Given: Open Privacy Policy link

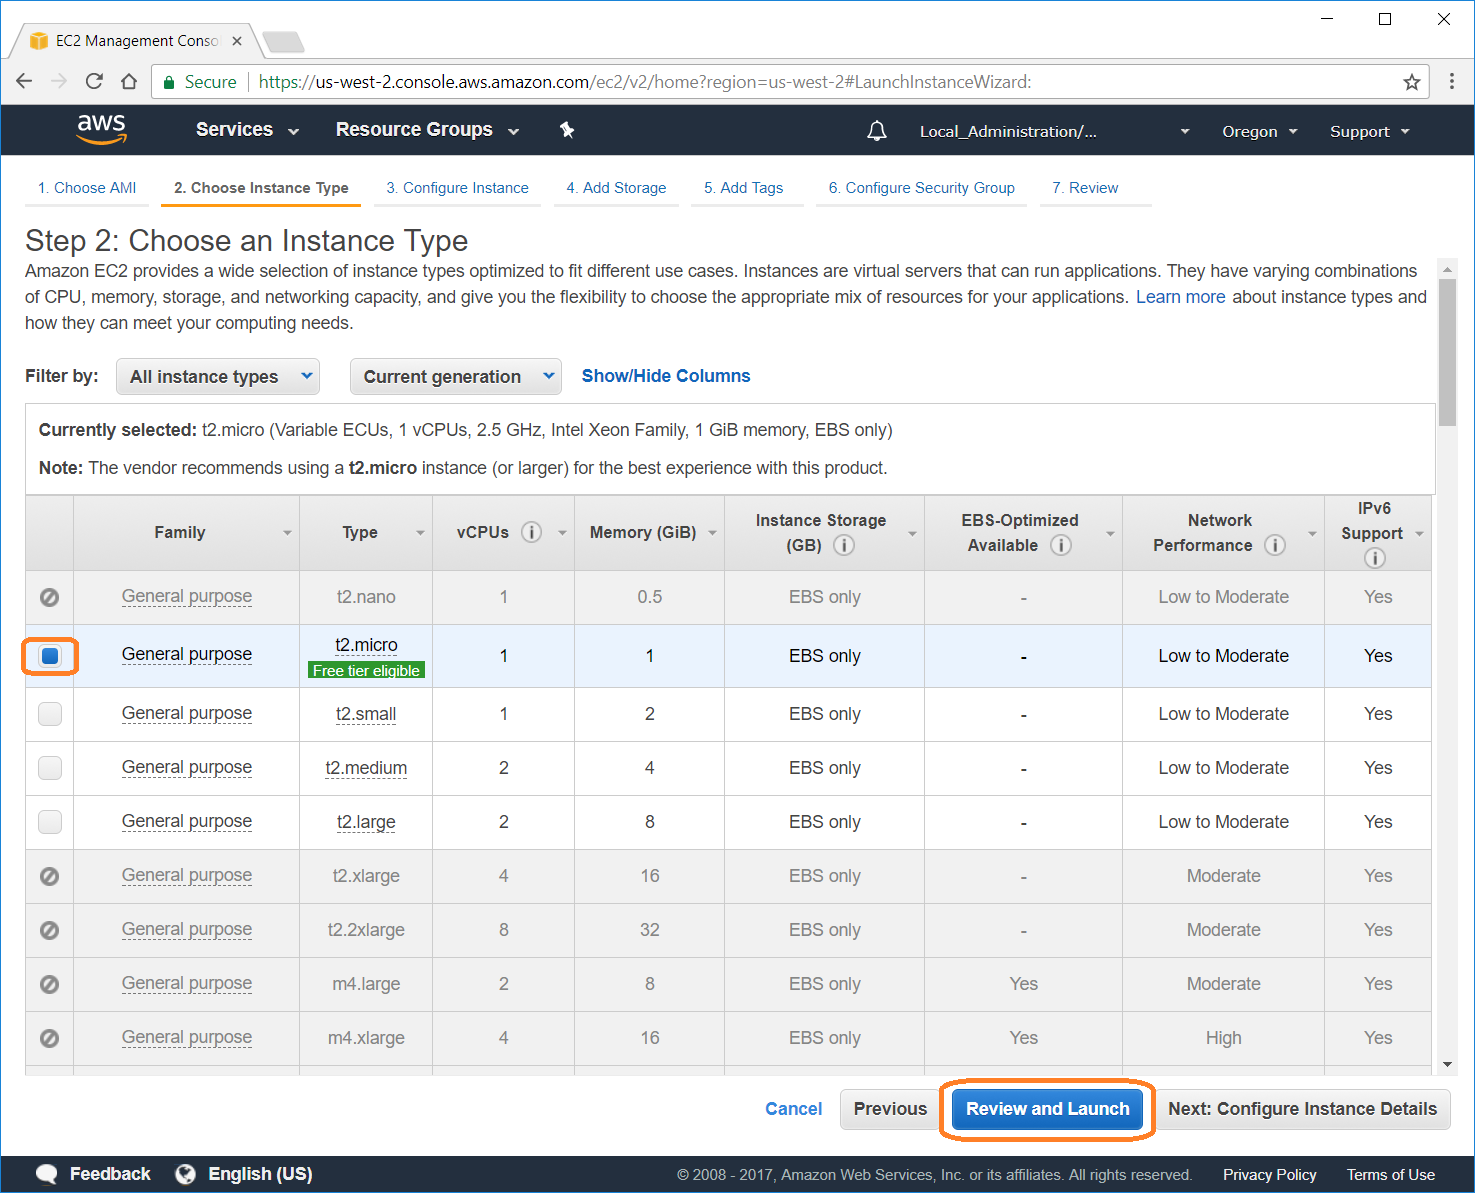Looking at the screenshot, I should [1269, 1175].
